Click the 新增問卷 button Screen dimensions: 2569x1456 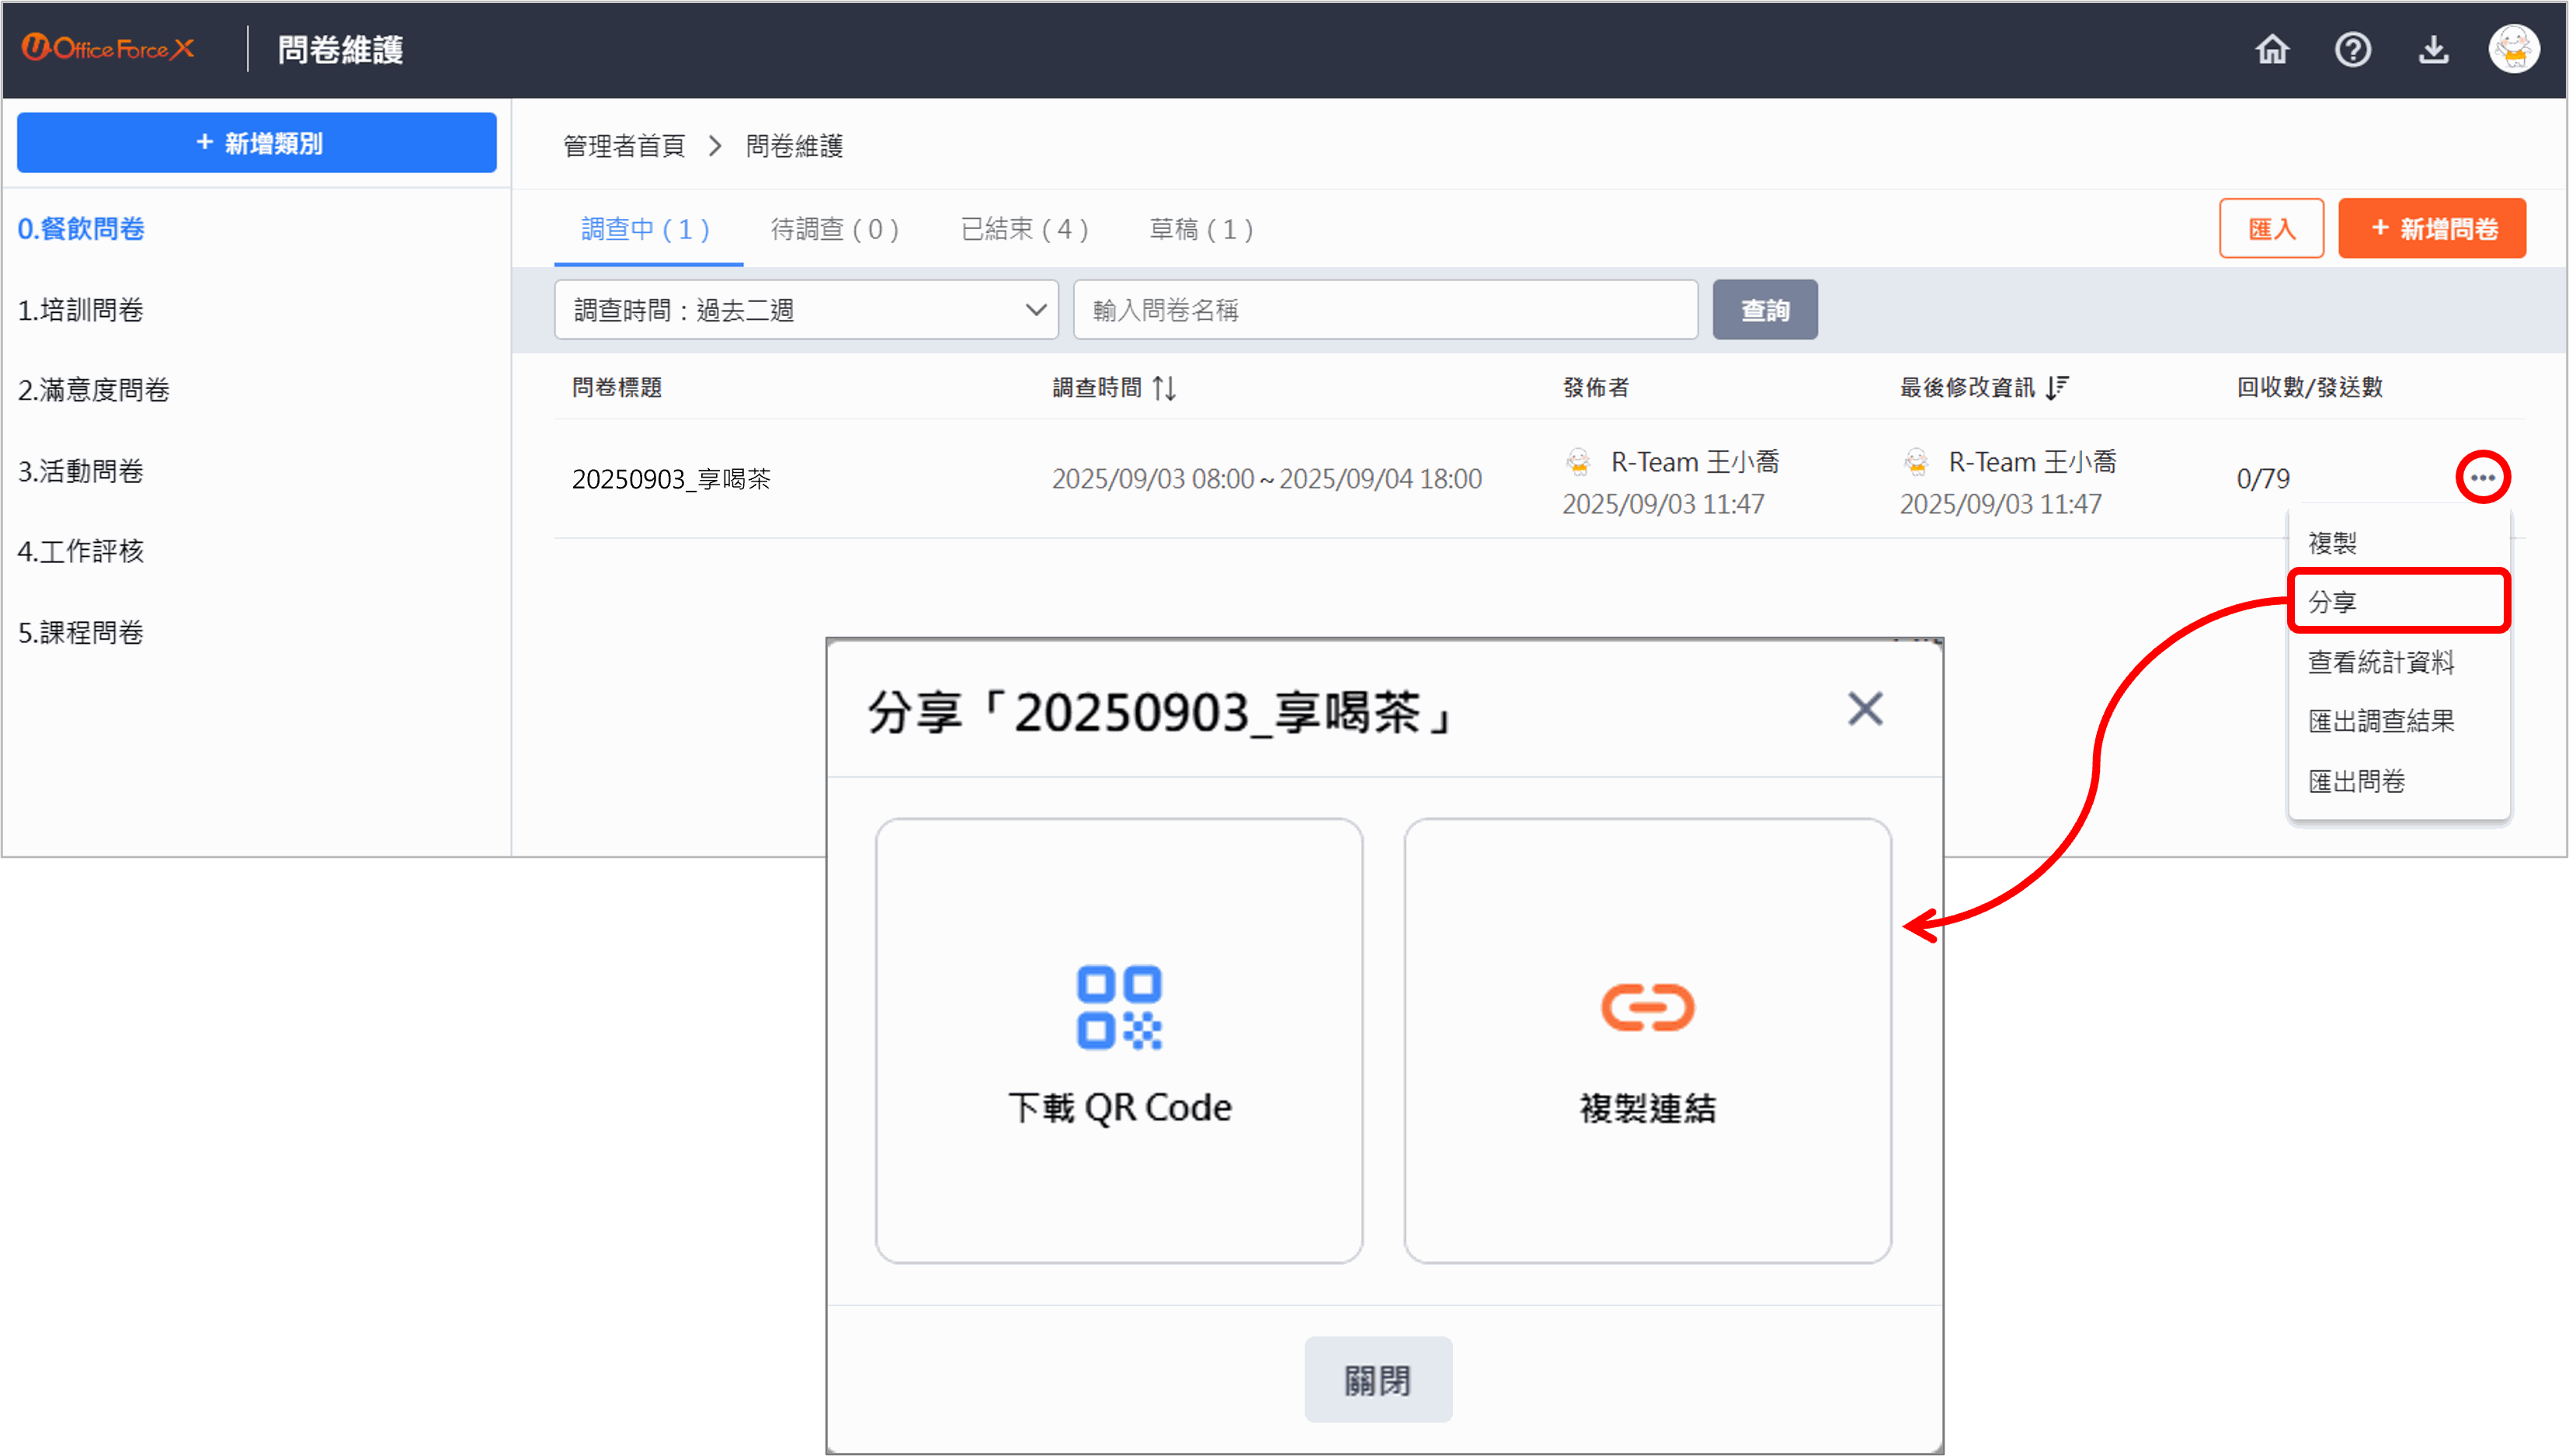coord(2431,229)
